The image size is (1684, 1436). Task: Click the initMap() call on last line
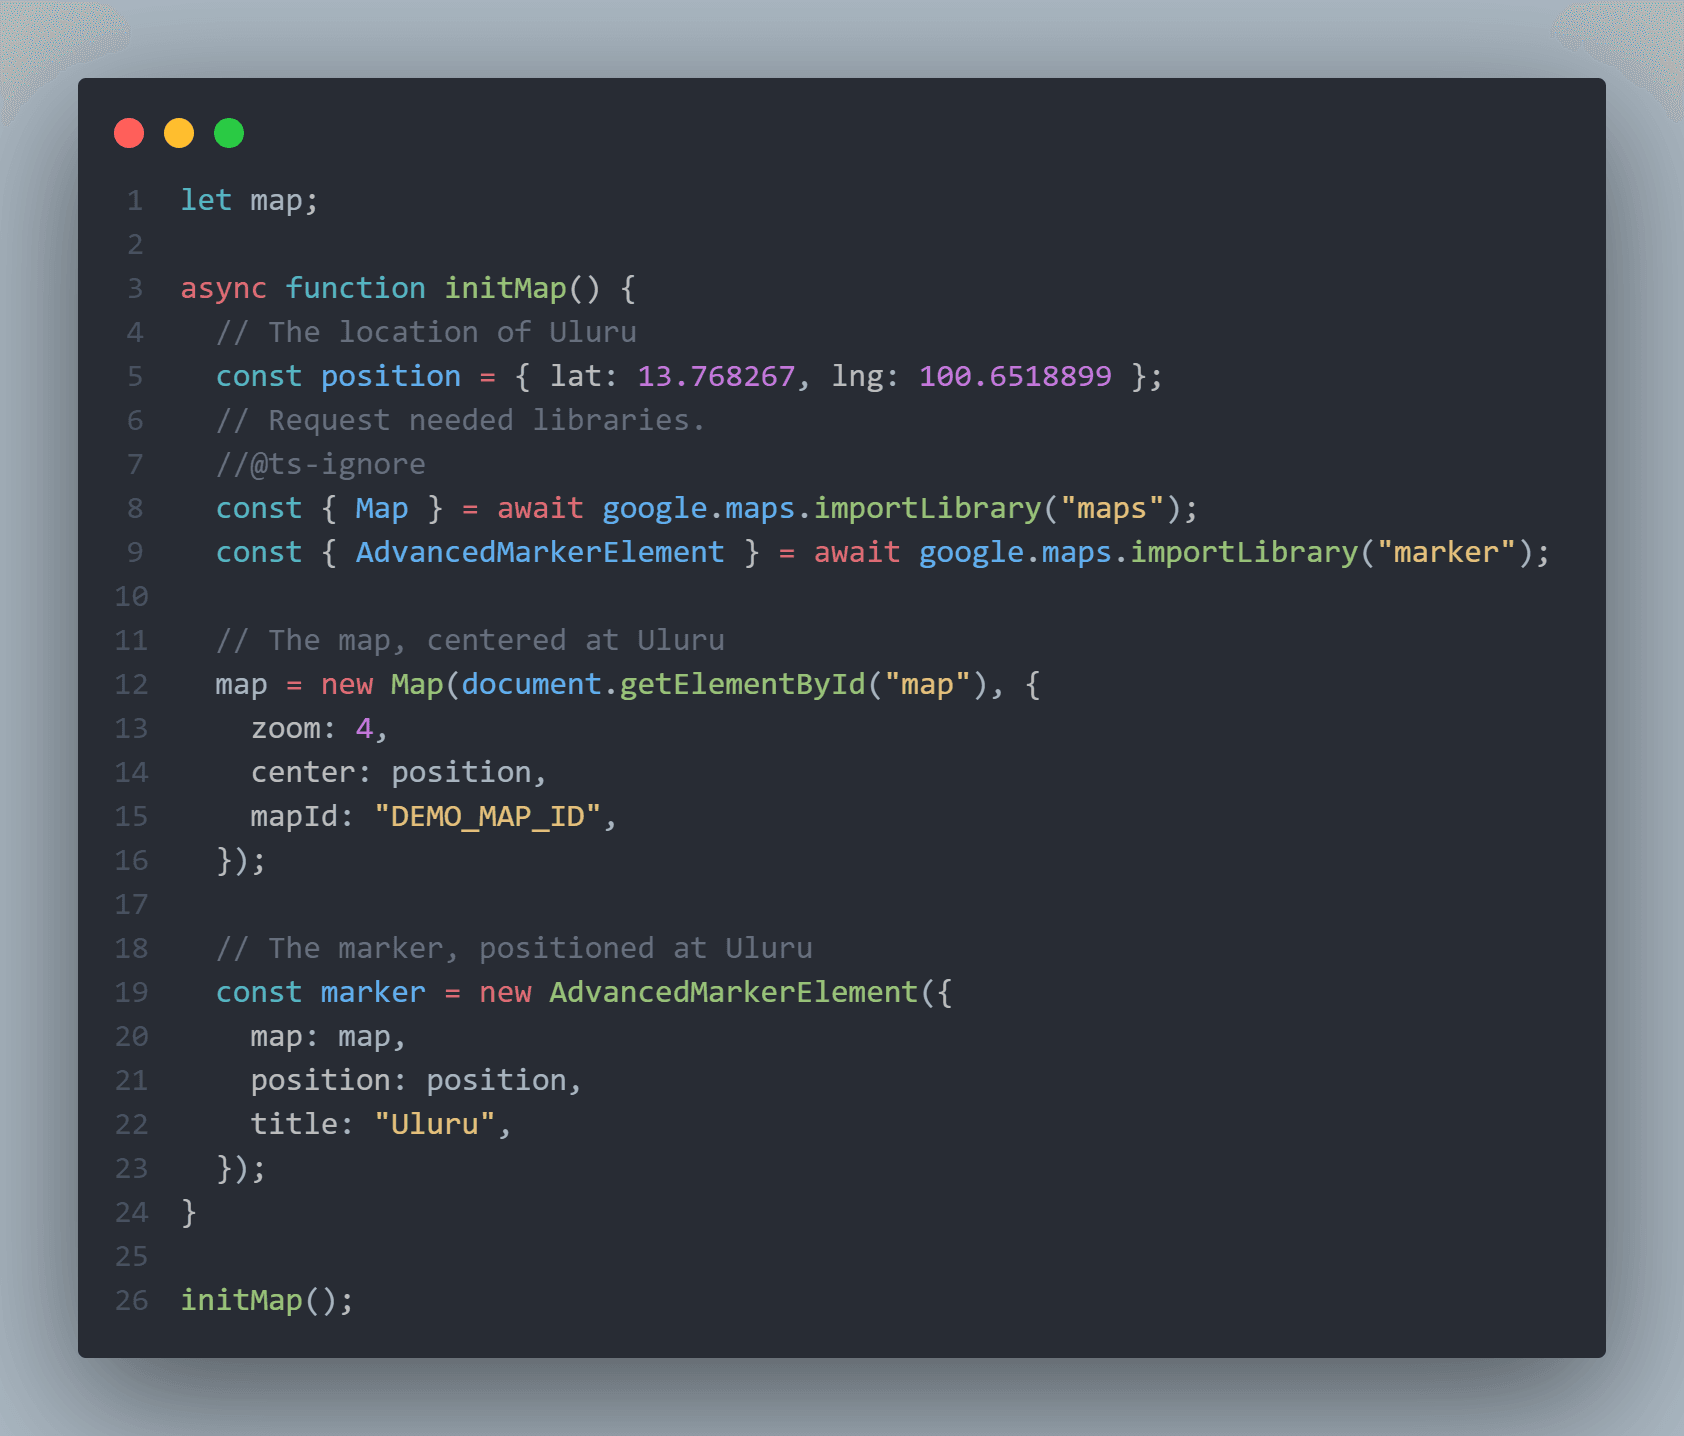(x=267, y=1301)
